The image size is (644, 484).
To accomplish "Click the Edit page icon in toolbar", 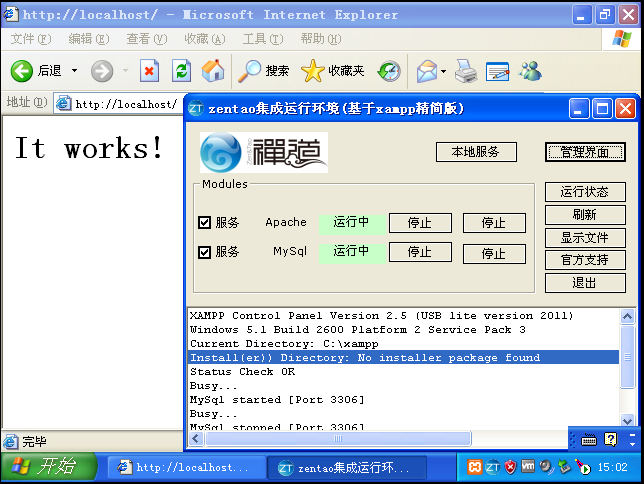I will pyautogui.click(x=497, y=71).
